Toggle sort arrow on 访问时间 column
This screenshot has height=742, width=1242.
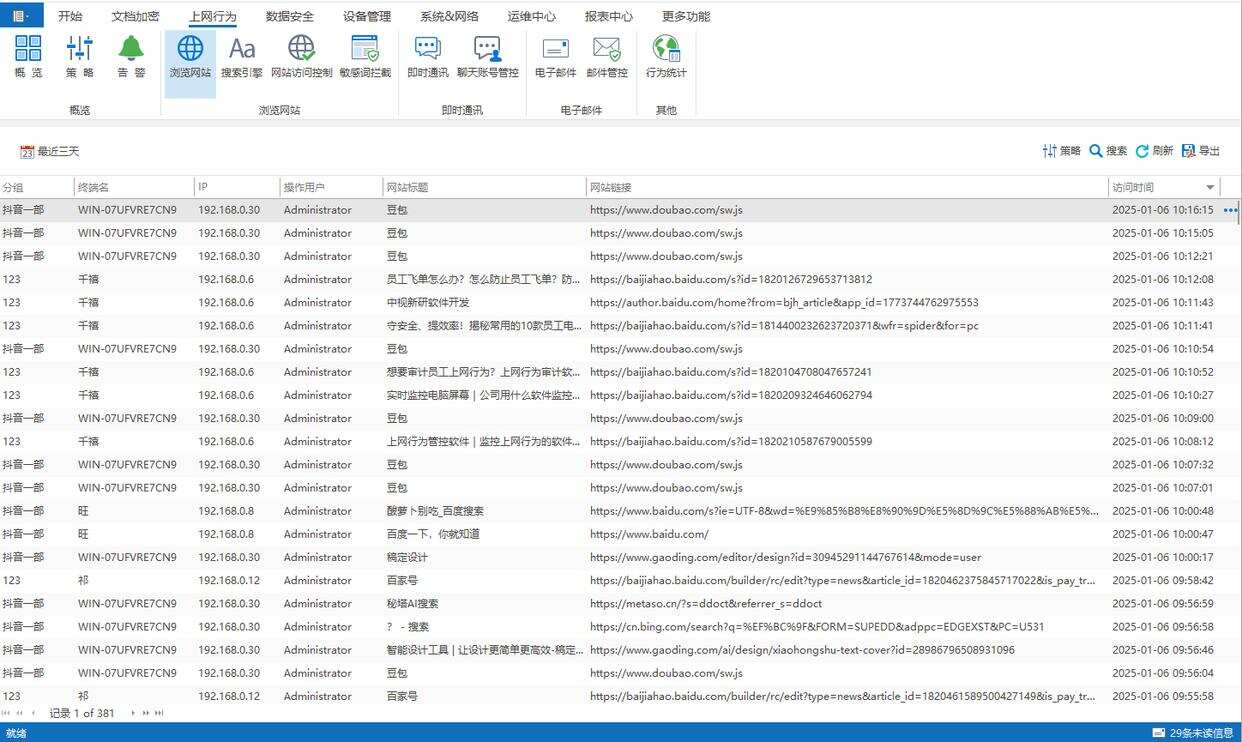point(1210,188)
